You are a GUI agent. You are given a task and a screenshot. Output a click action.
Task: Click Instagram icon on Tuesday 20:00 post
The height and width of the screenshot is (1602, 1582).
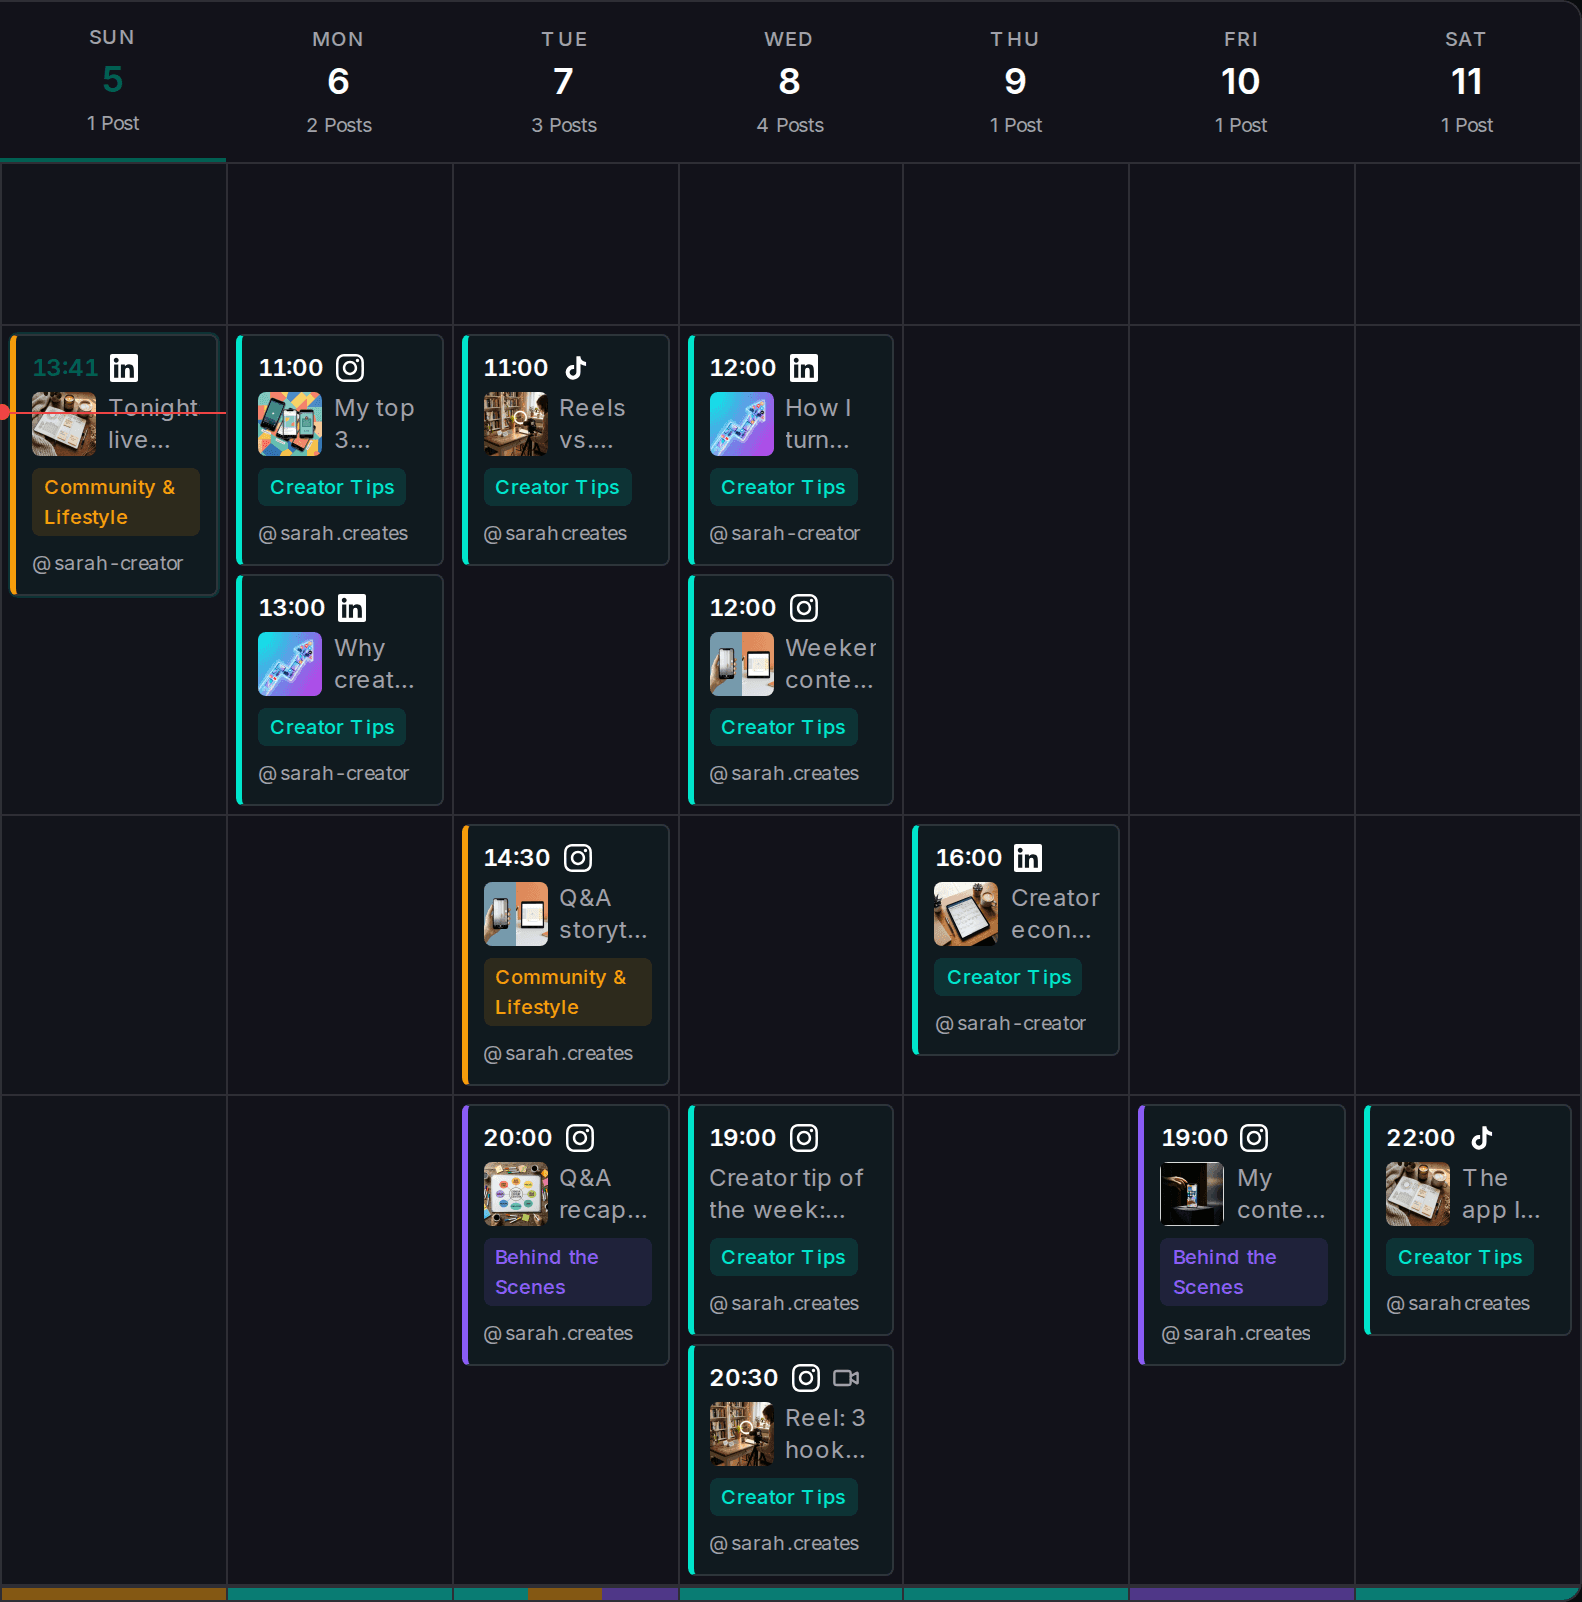point(580,1138)
